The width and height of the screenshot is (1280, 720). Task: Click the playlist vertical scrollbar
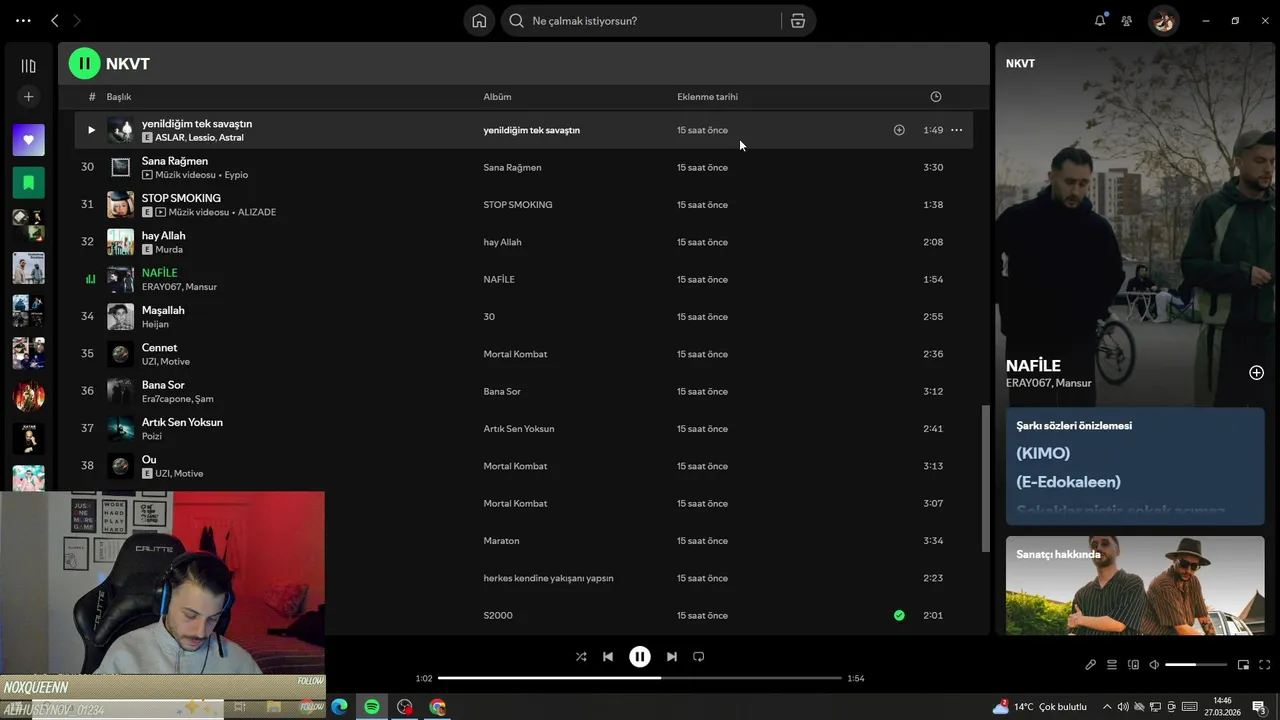click(985, 479)
